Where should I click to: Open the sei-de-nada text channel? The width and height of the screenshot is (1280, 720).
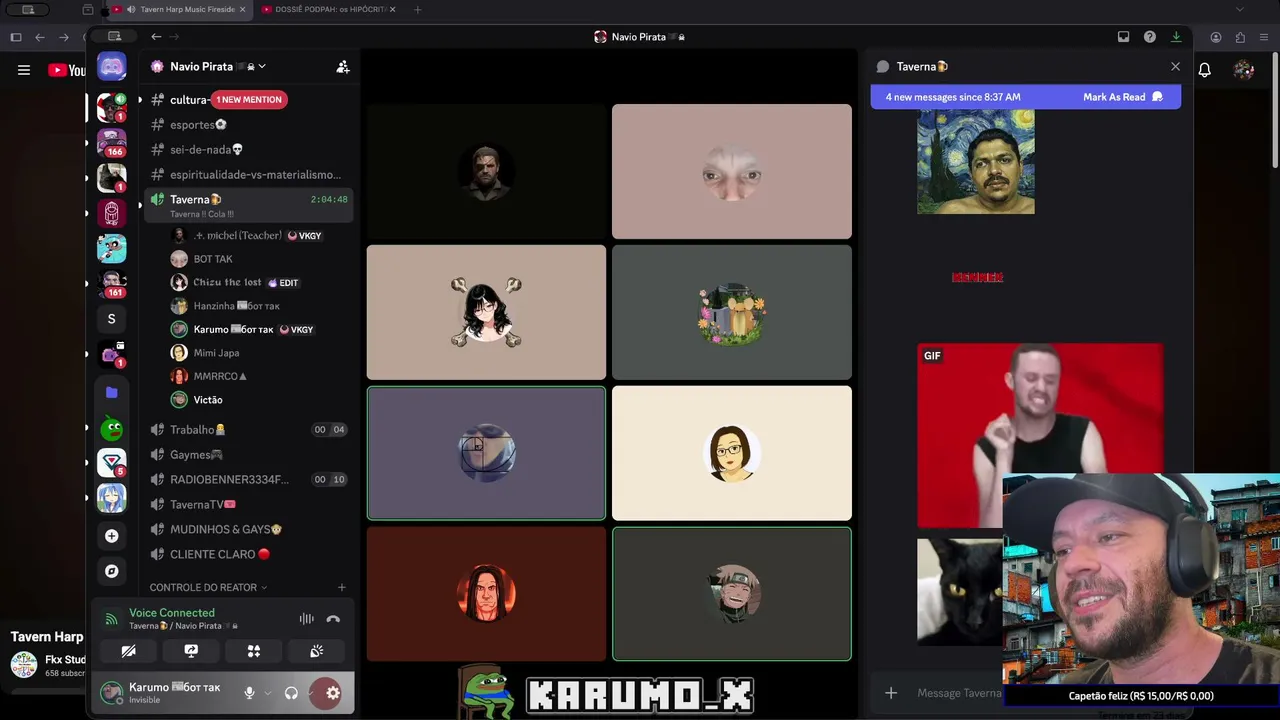[249, 150]
